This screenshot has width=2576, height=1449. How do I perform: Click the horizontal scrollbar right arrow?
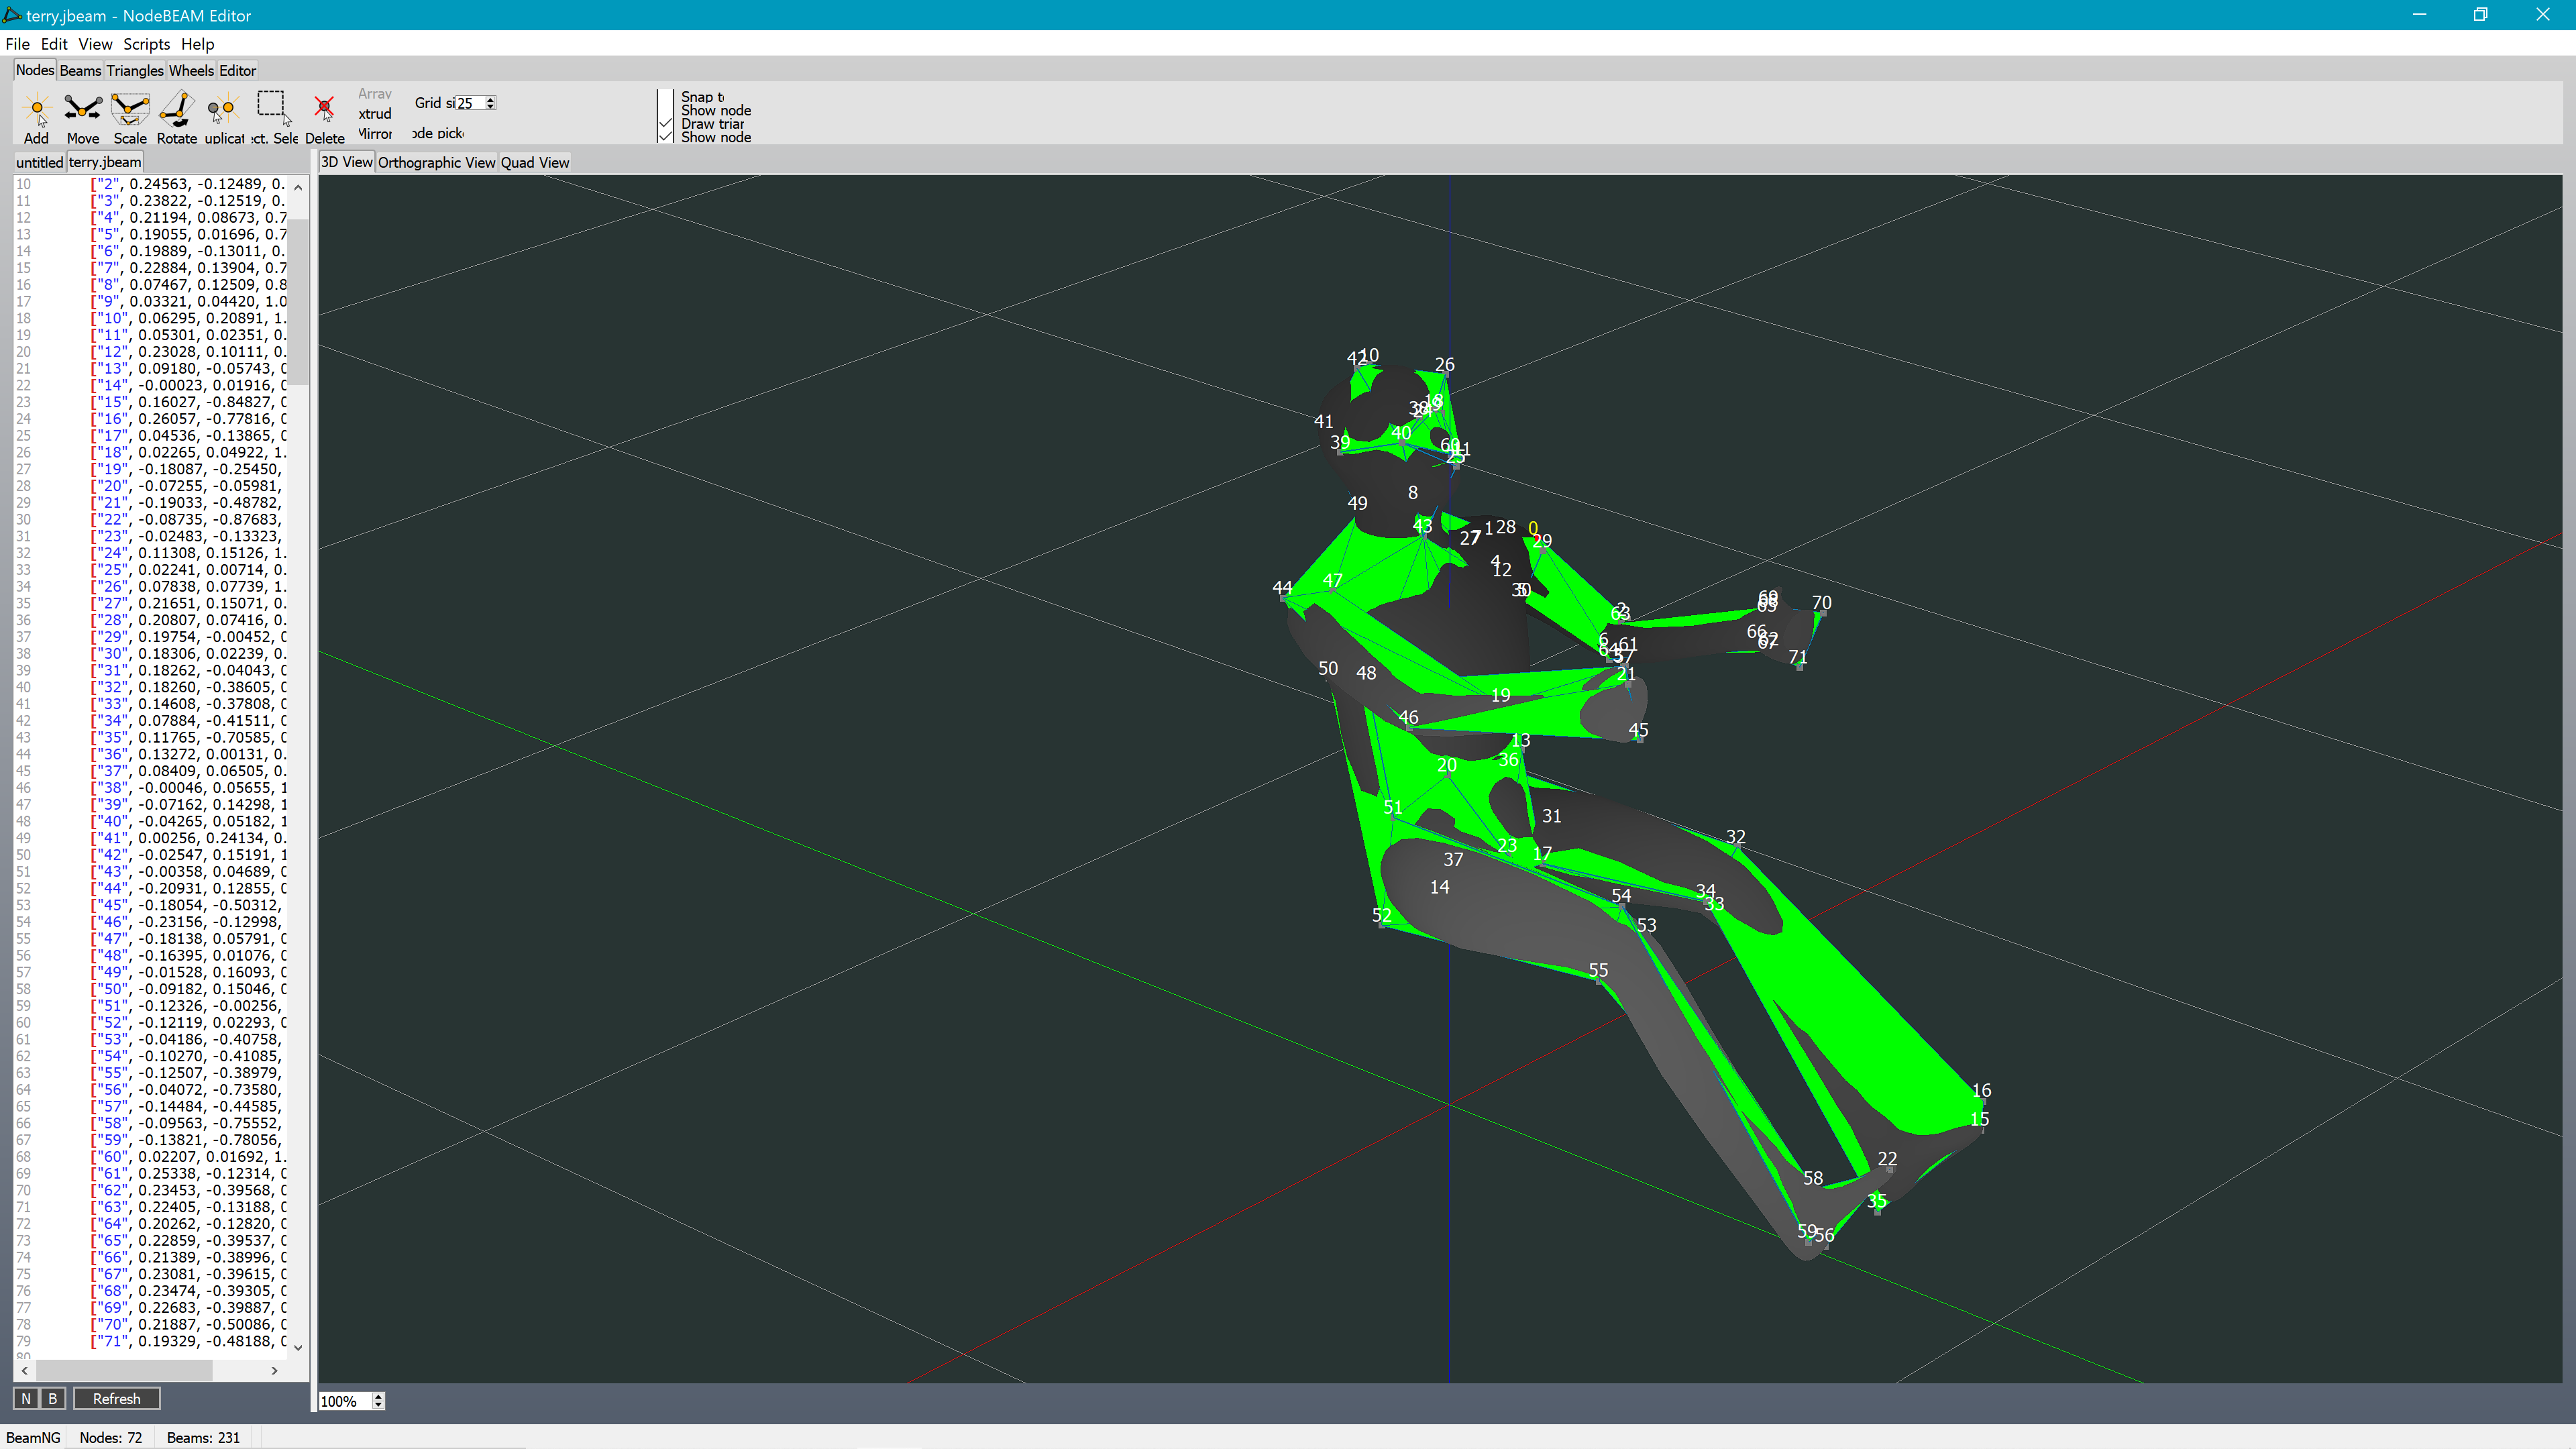tap(275, 1370)
